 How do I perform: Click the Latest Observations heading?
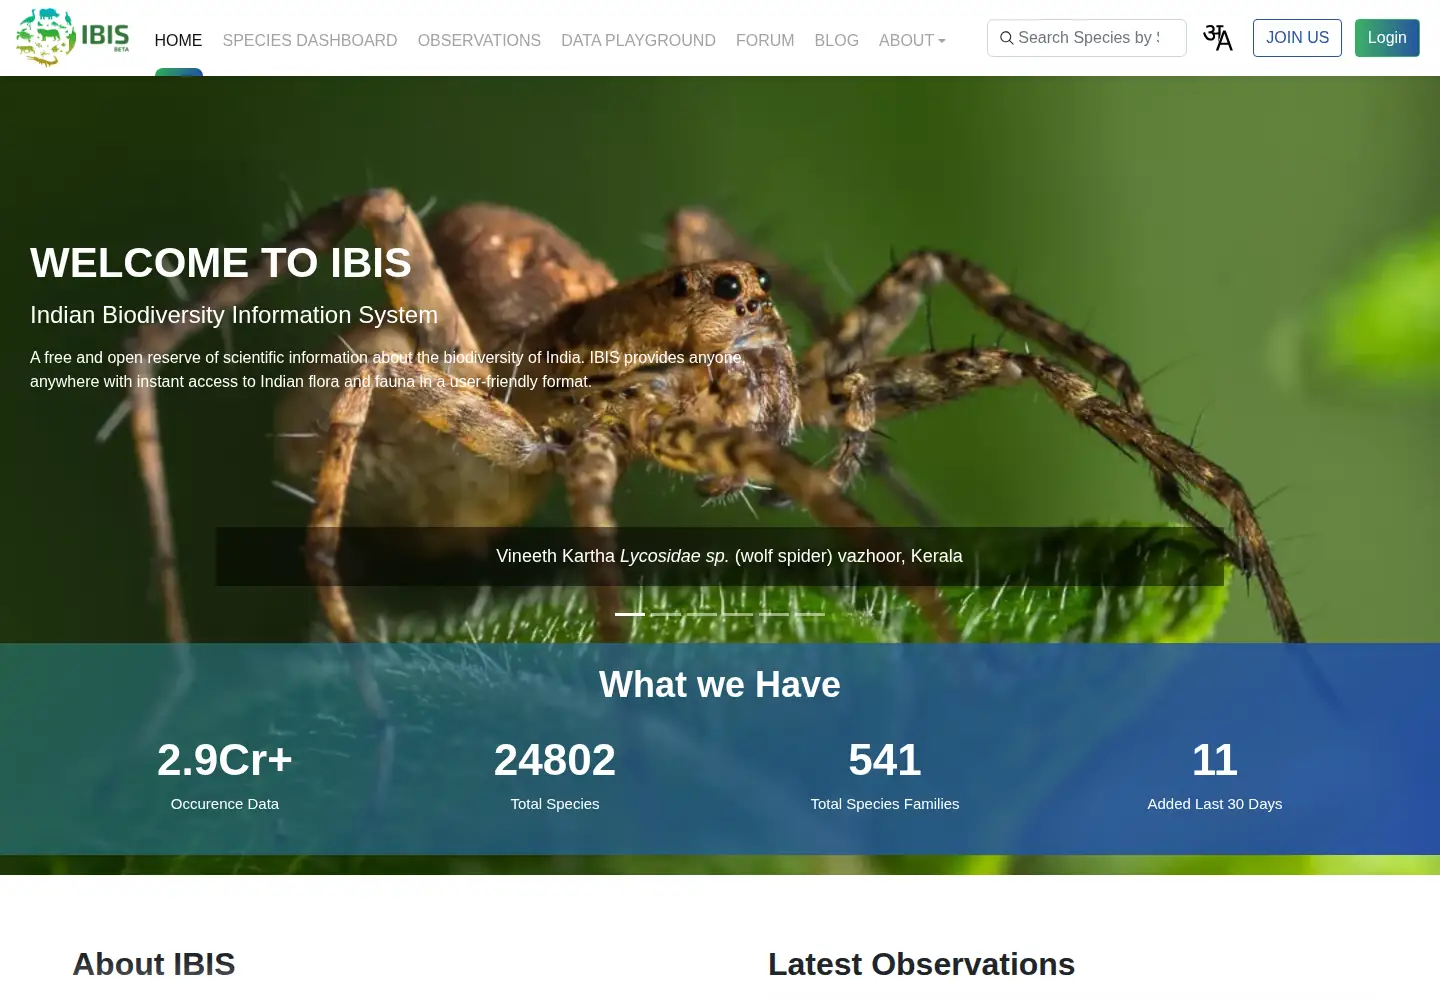coord(921,964)
